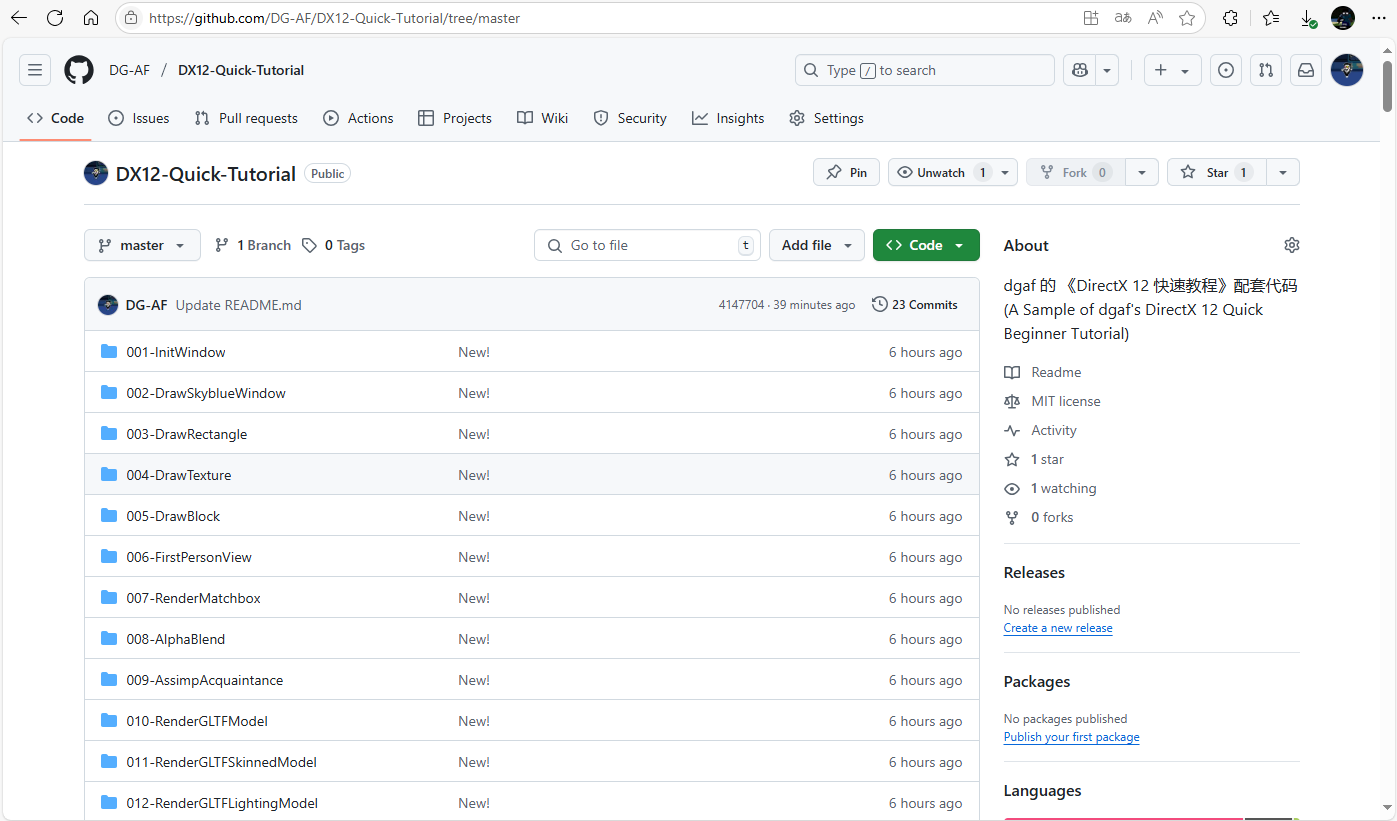
Task: Open the Update README.md commit message
Action: click(x=239, y=305)
